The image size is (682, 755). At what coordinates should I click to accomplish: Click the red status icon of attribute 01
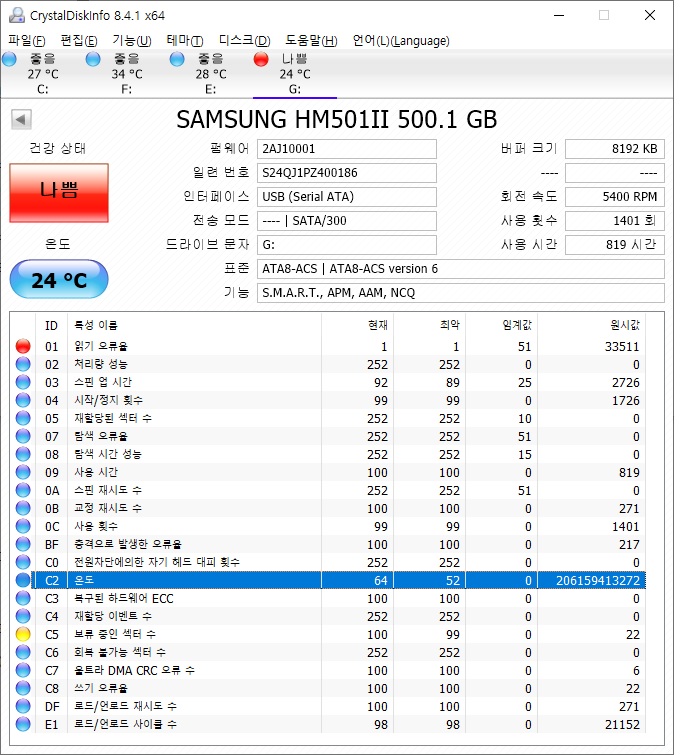(x=23, y=346)
